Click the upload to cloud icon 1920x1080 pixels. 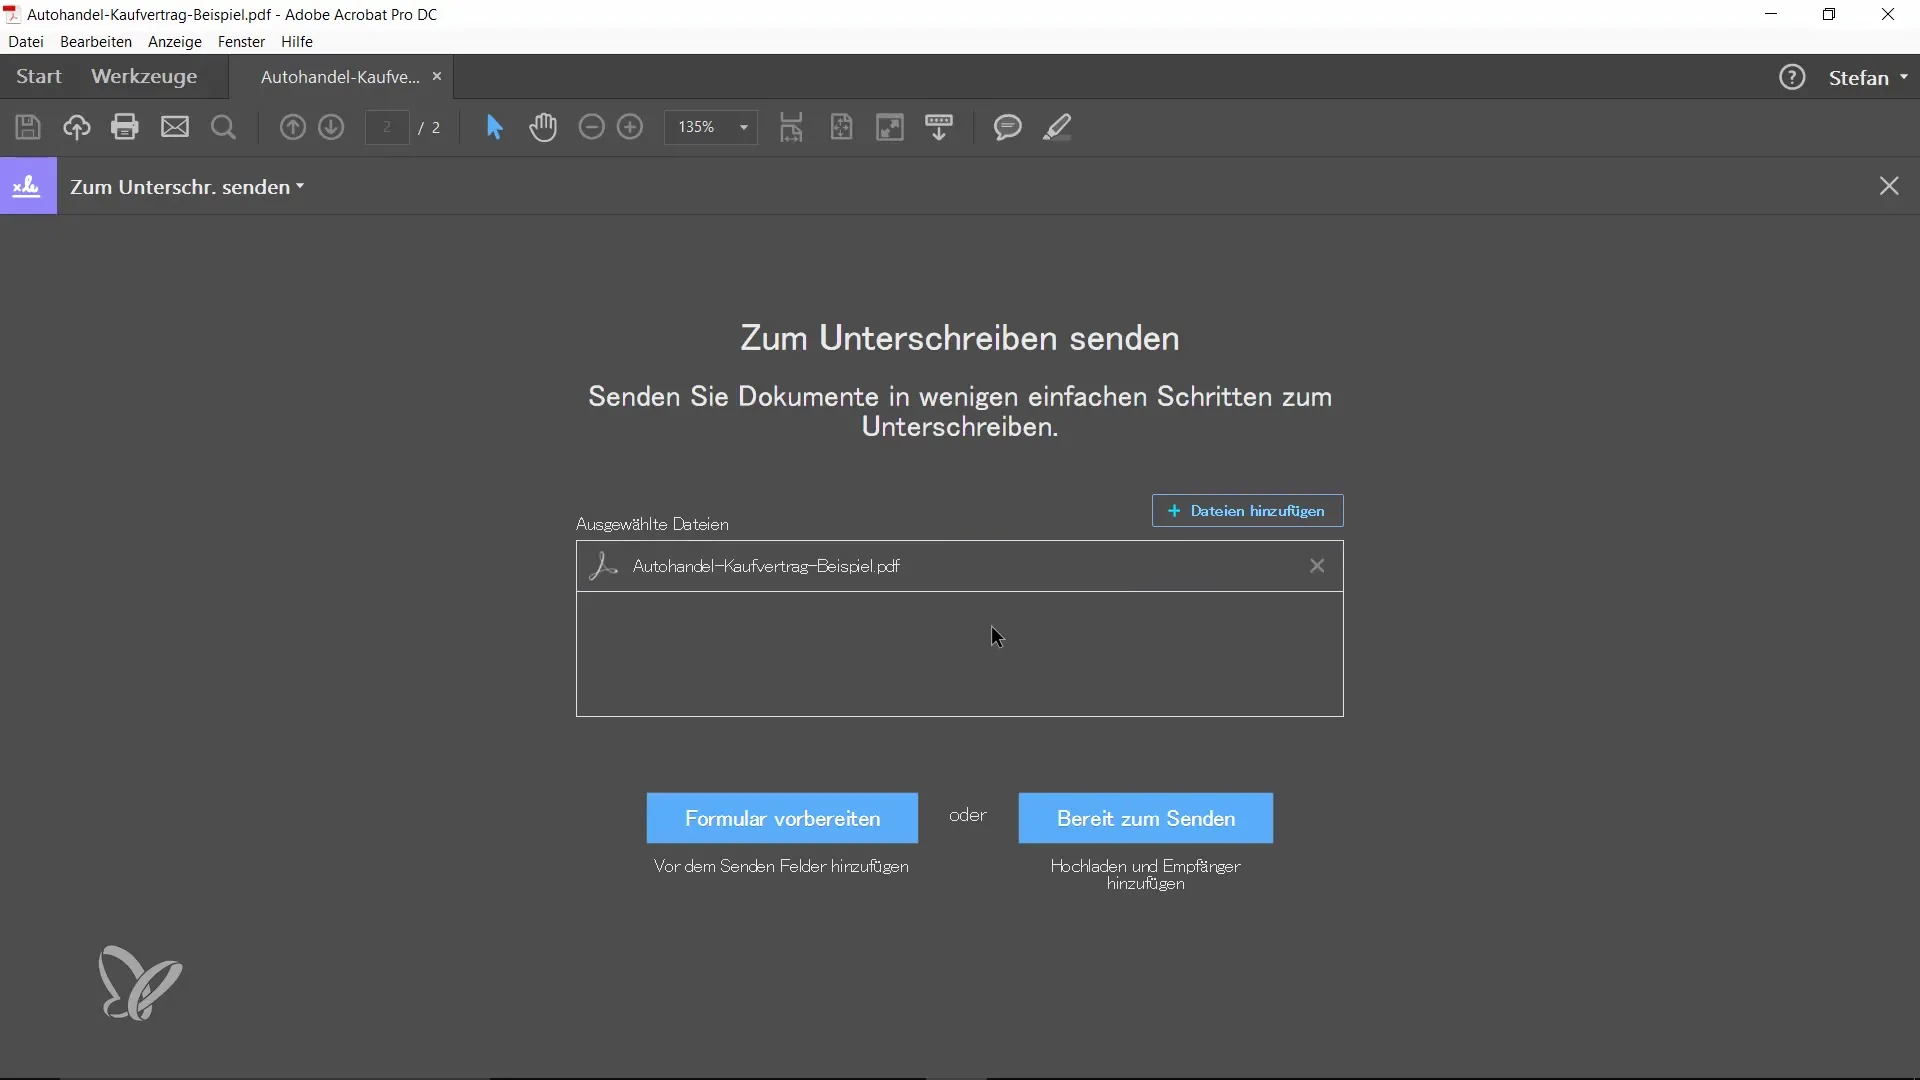coord(77,127)
